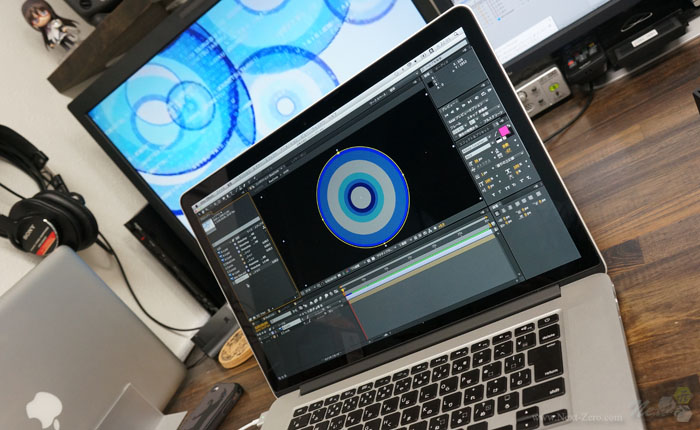
Task: Pick the eyedropper beside the pink swatch
Action: click(x=494, y=133)
